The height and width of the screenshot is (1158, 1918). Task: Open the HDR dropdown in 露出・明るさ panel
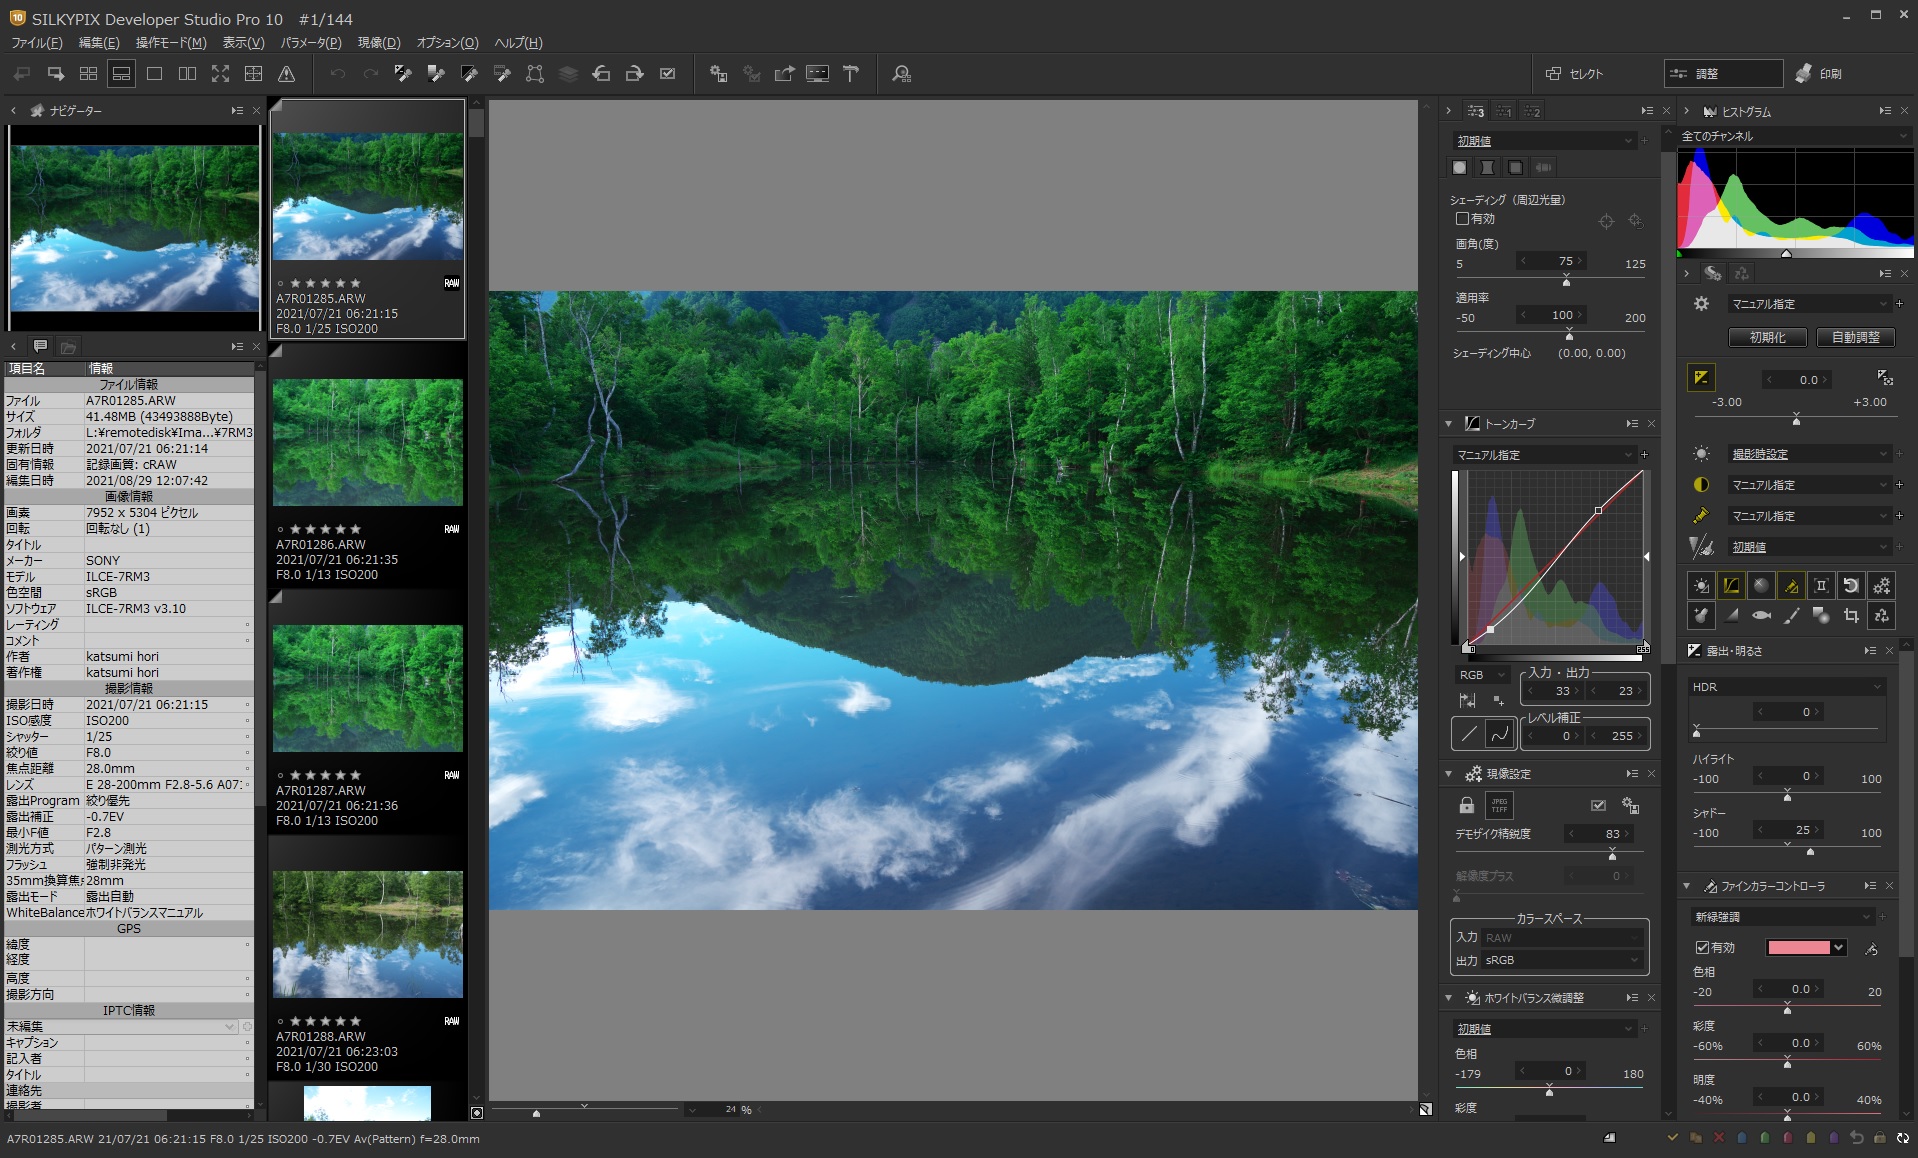point(1787,687)
